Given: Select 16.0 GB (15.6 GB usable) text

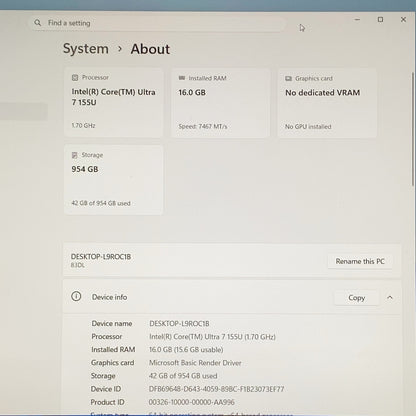Looking at the screenshot, I should 186,350.
